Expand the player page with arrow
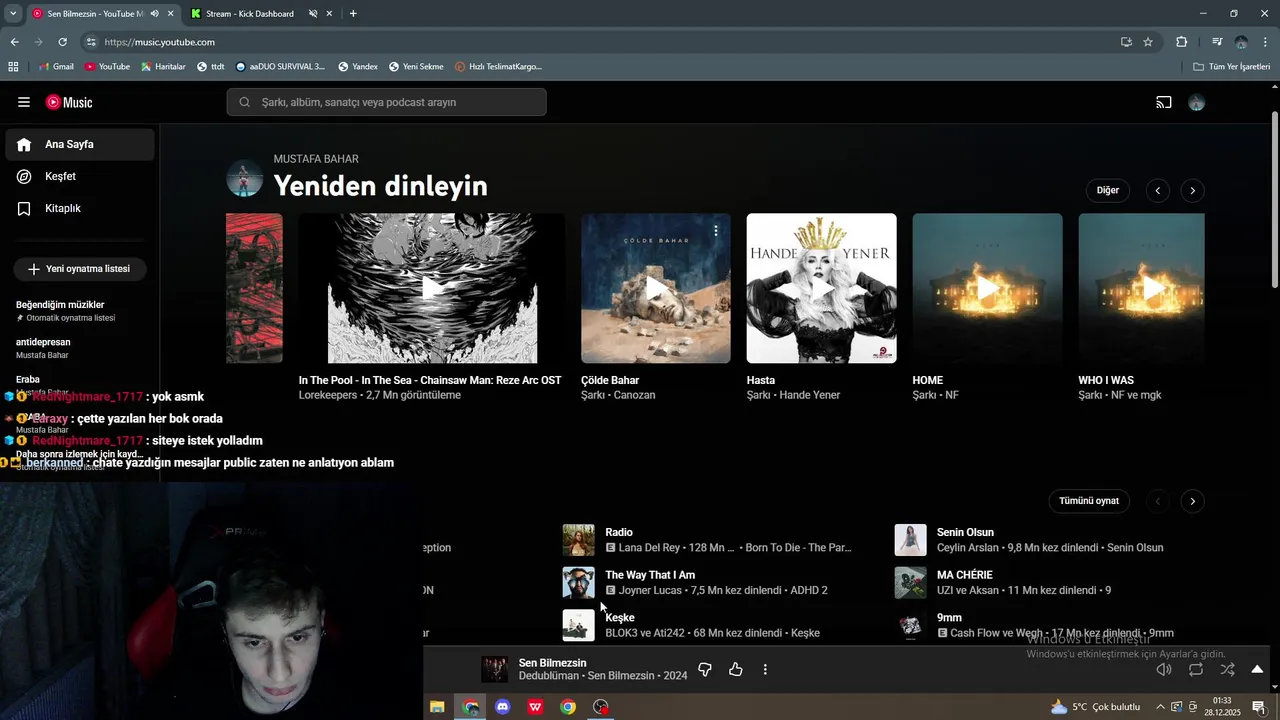The height and width of the screenshot is (720, 1280). [1257, 670]
